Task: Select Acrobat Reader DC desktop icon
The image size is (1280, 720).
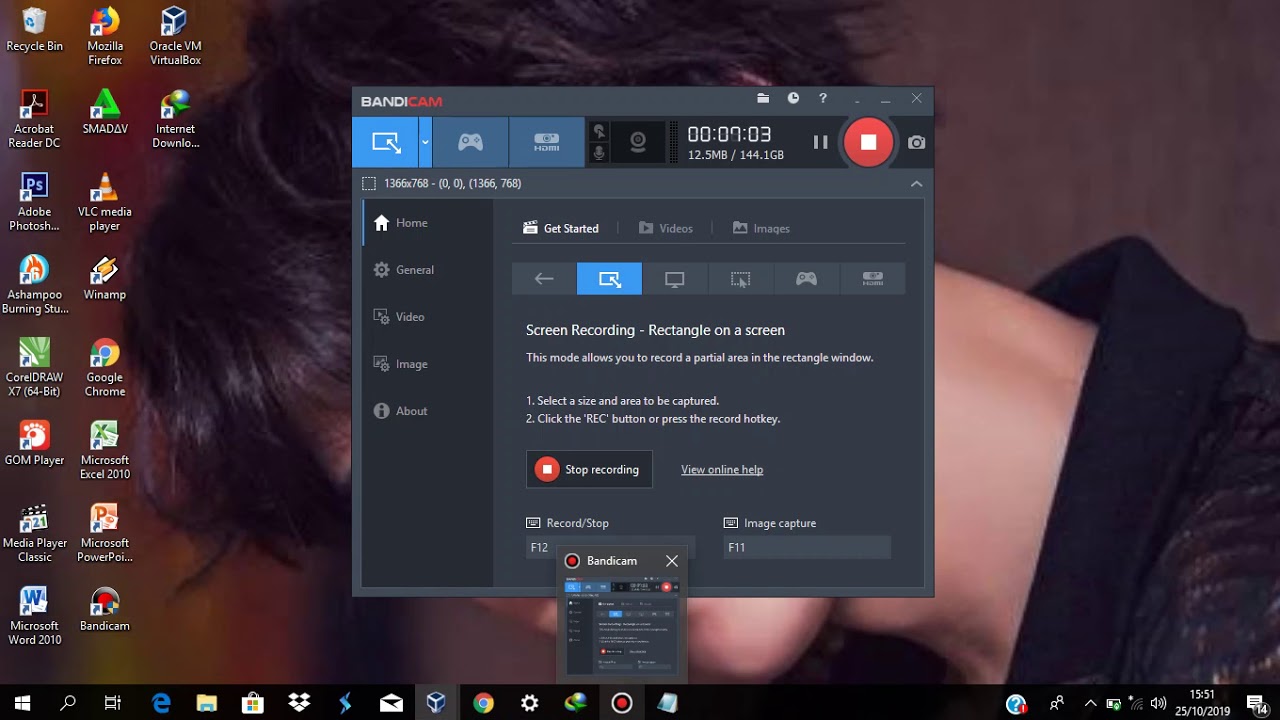Action: click(x=34, y=120)
